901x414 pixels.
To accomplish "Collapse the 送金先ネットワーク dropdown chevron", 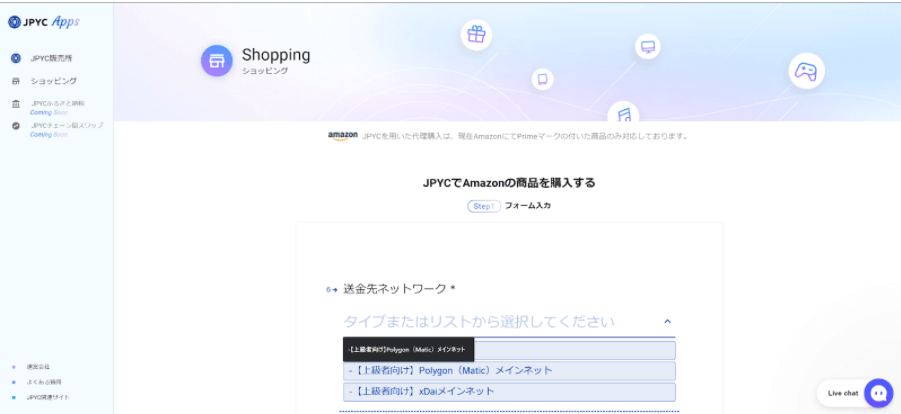I will tap(667, 322).
